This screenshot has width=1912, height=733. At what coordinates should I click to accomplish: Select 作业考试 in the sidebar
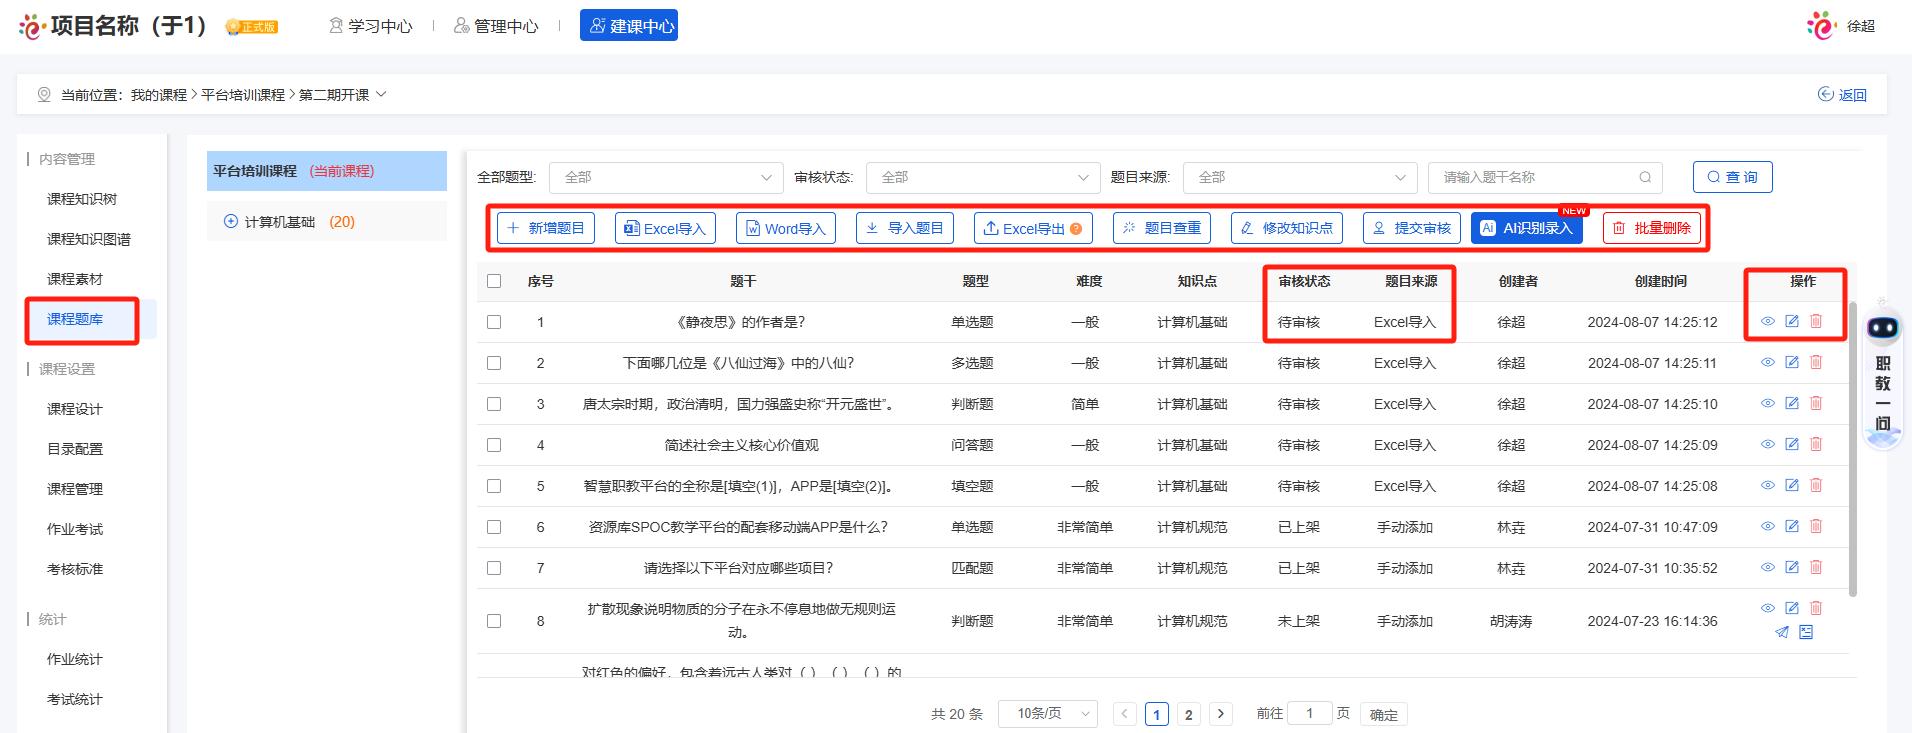tap(75, 529)
